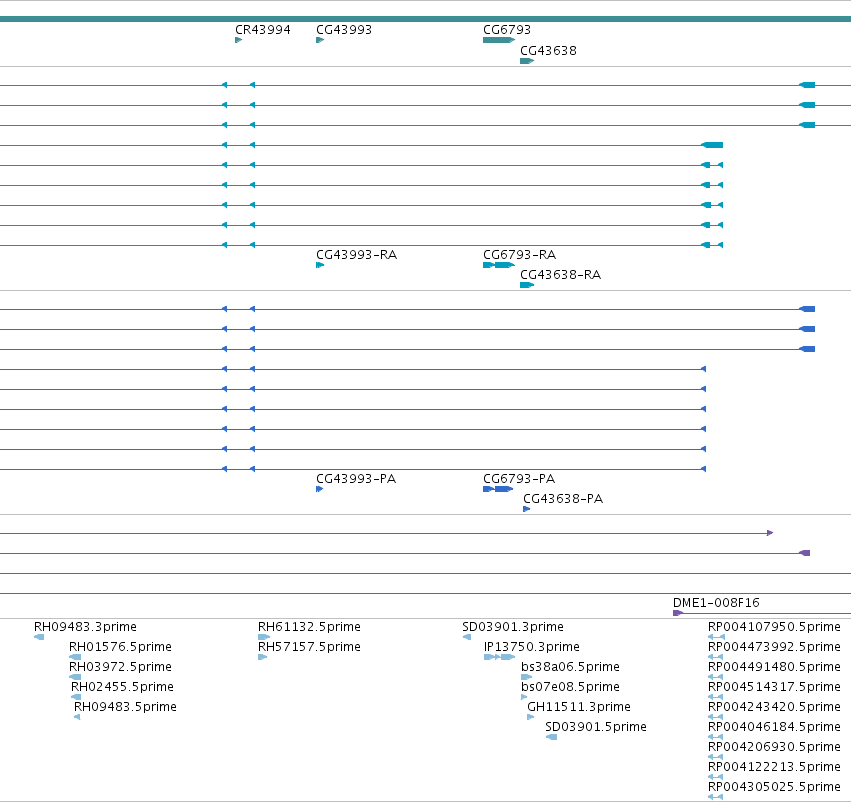Select SD03901.5prime EST label
The width and height of the screenshot is (851, 802).
coord(596,727)
